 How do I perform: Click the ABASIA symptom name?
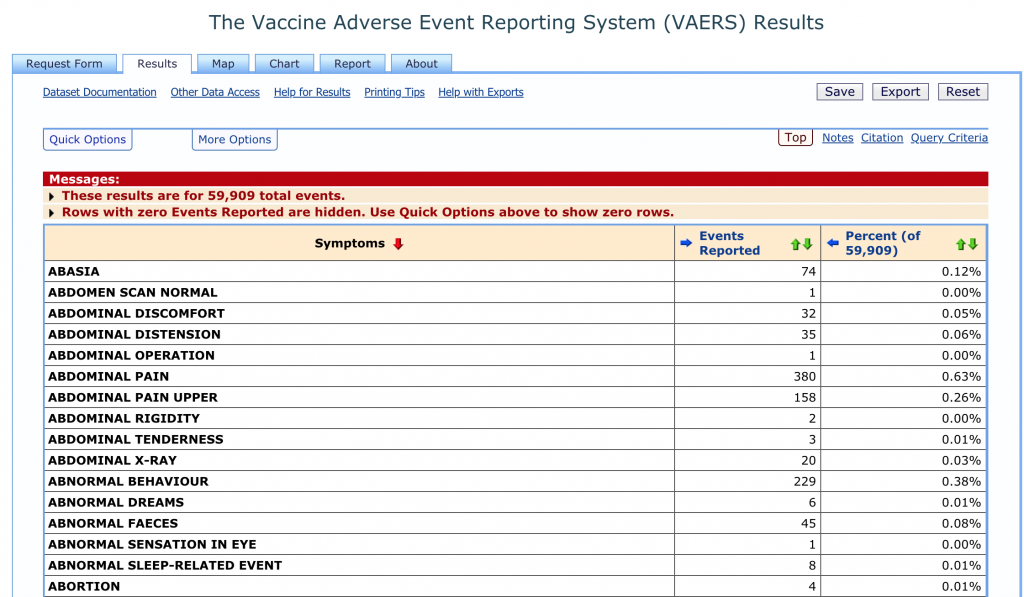click(x=74, y=272)
